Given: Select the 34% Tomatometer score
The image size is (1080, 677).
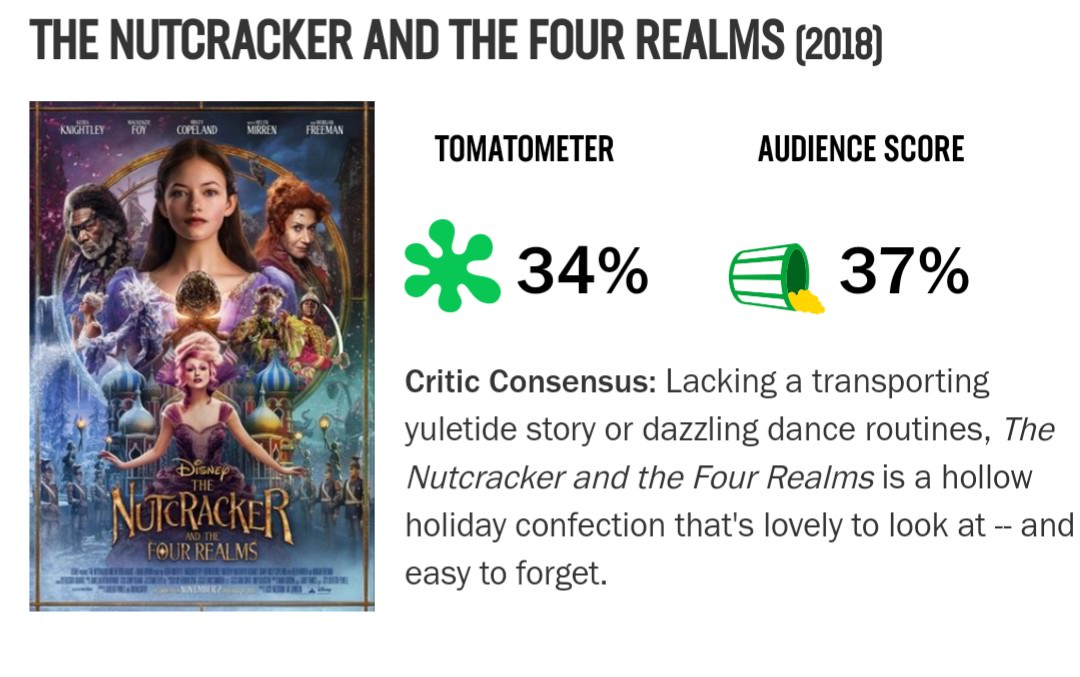Looking at the screenshot, I should pos(582,270).
